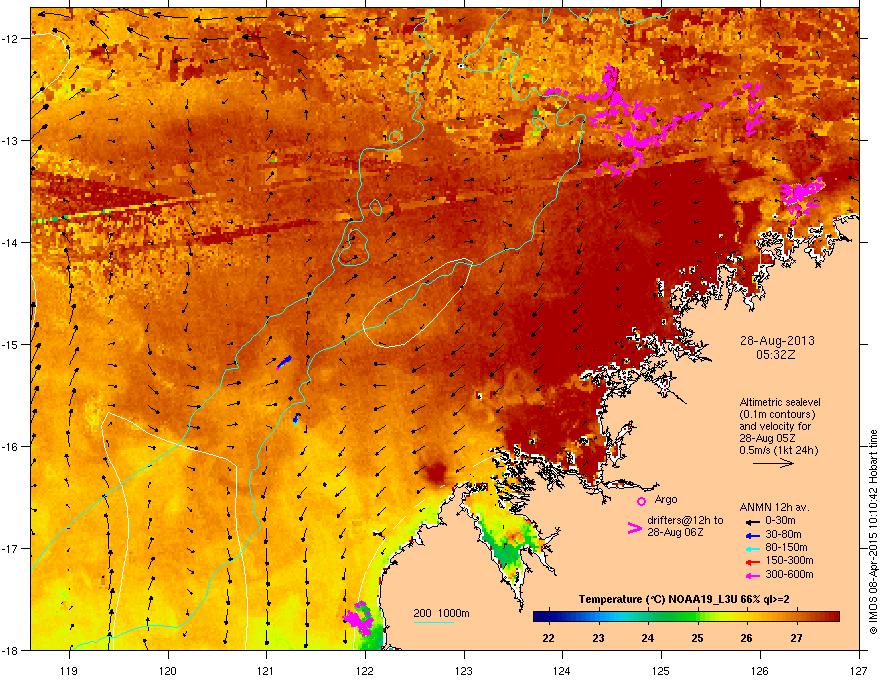Click the longitude label 121 on x-axis

coord(266,670)
